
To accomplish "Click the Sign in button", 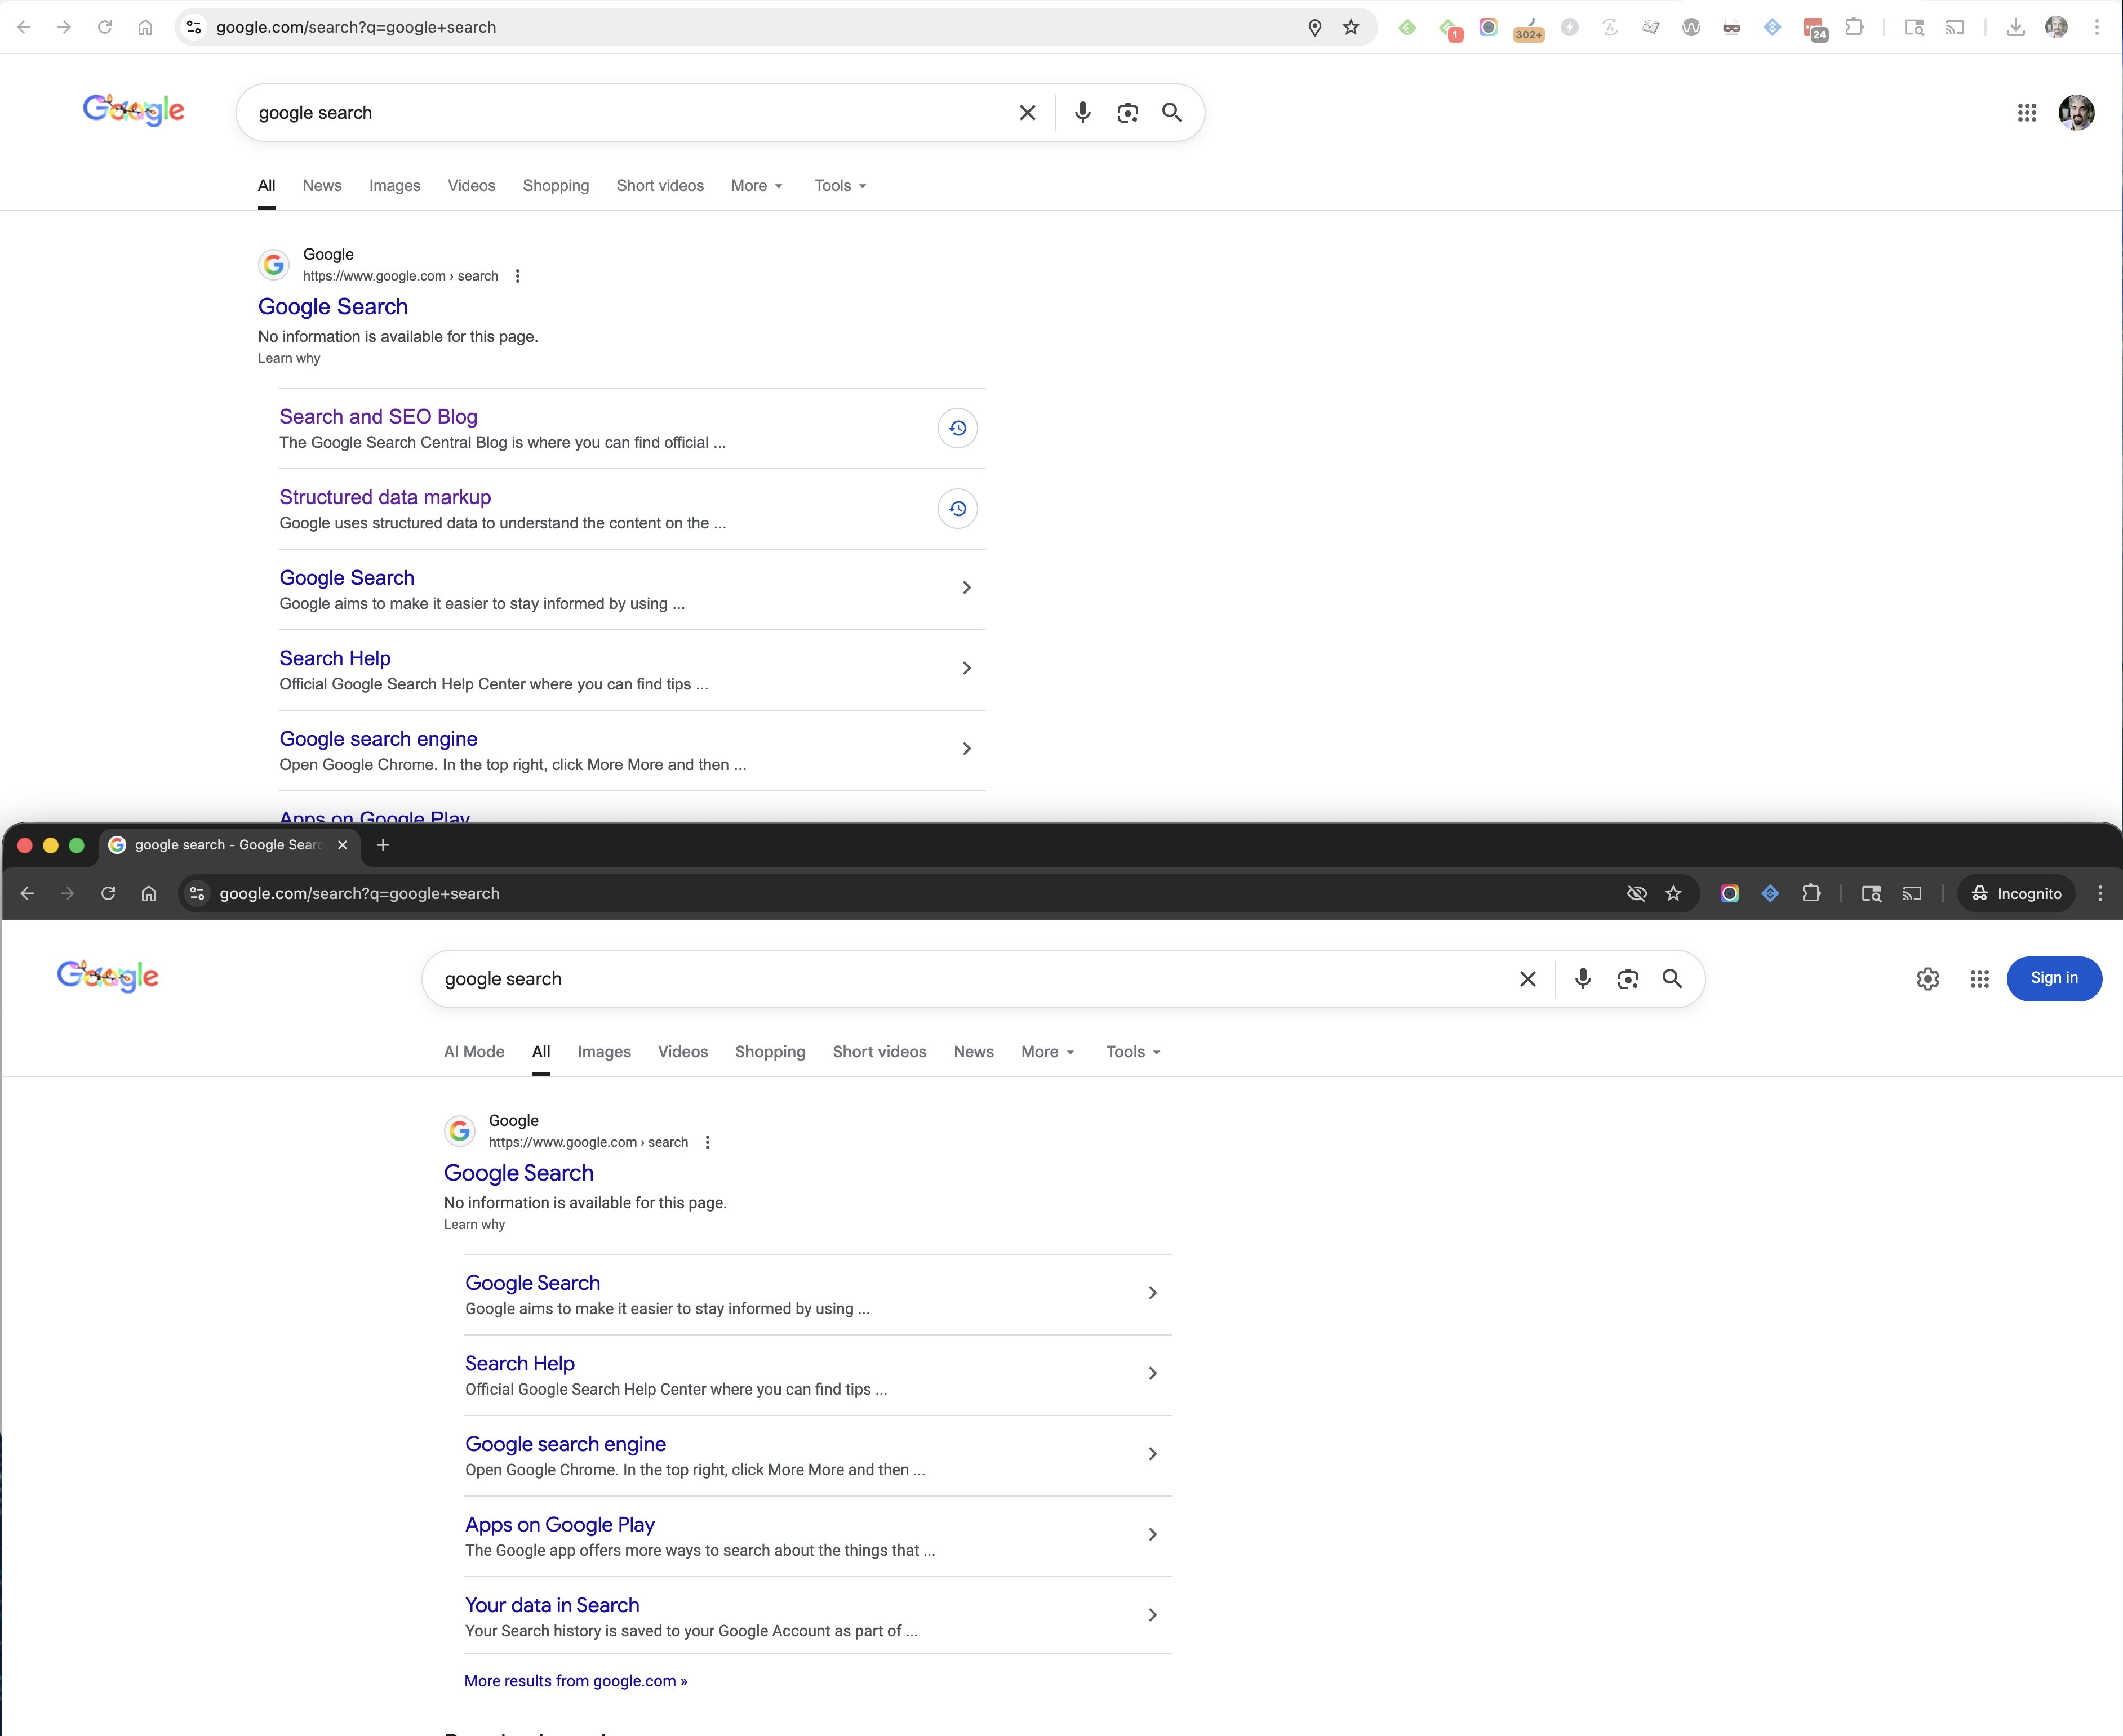I will (2054, 979).
